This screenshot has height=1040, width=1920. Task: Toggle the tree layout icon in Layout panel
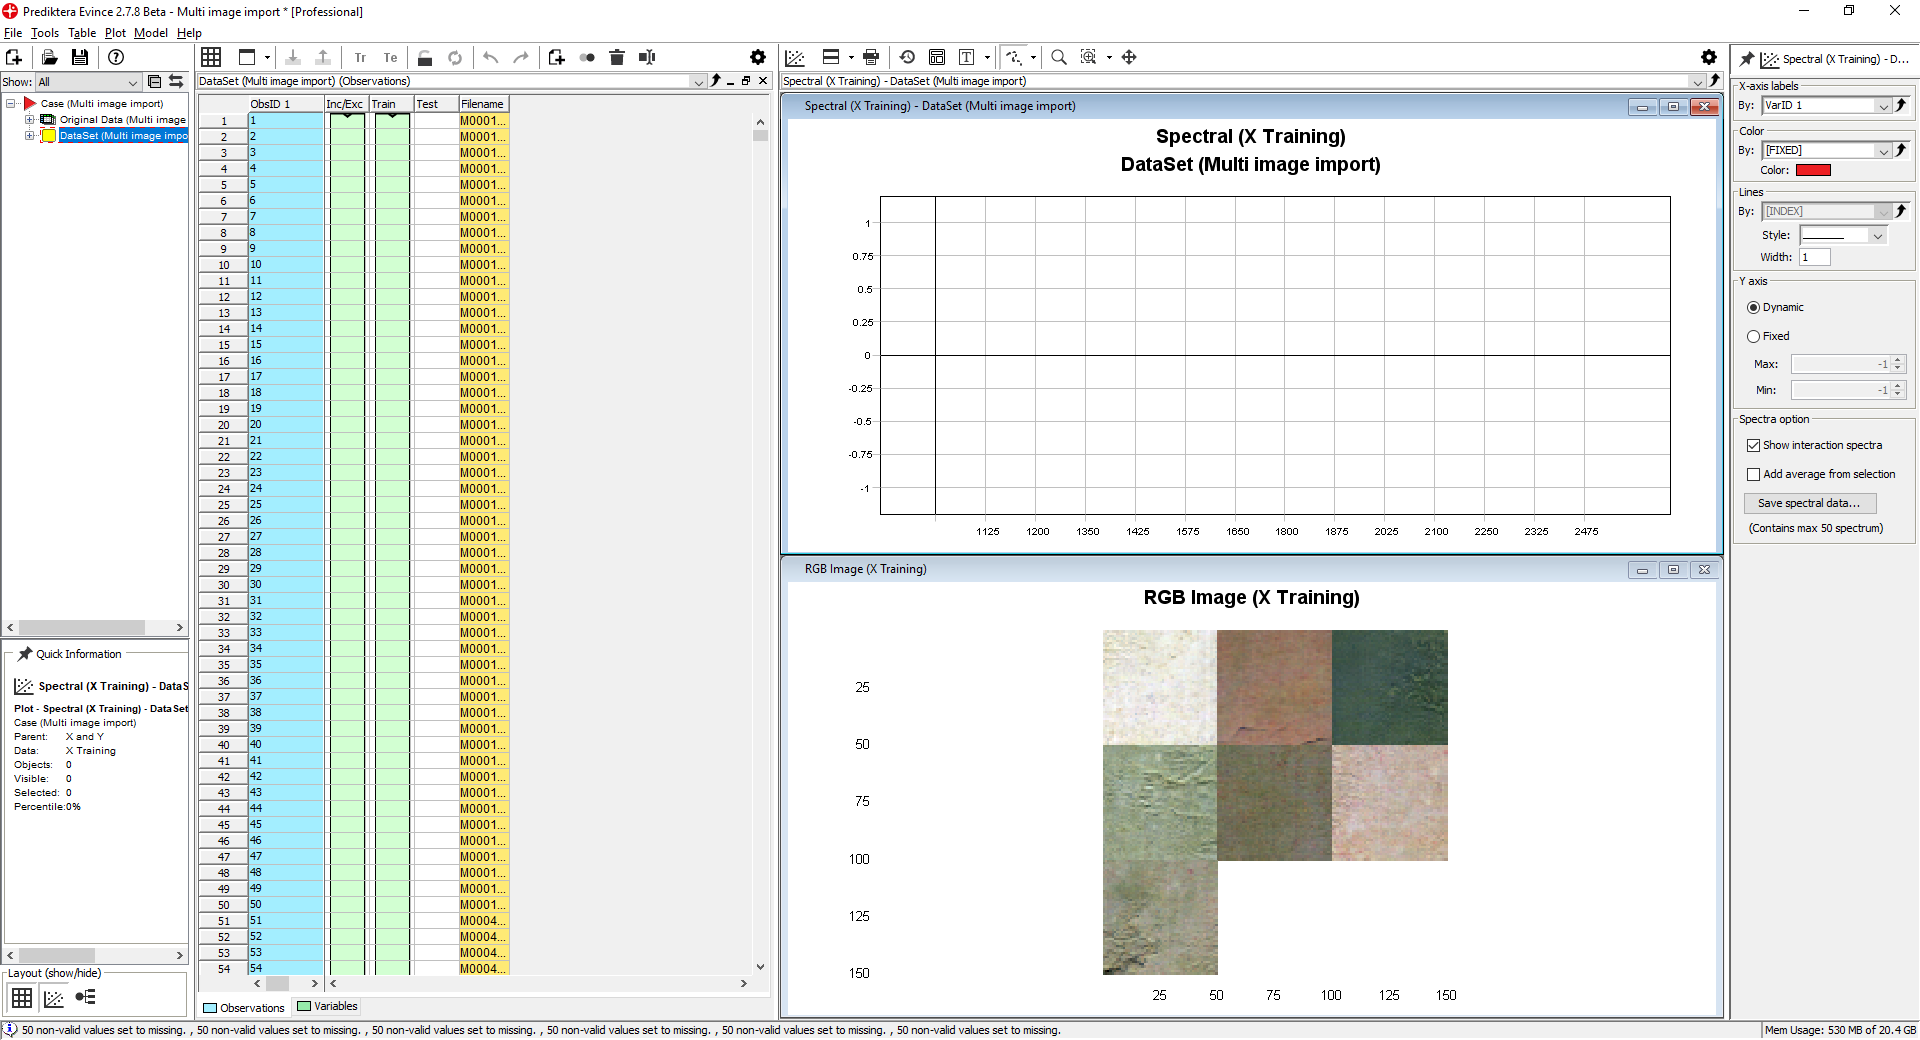[86, 997]
